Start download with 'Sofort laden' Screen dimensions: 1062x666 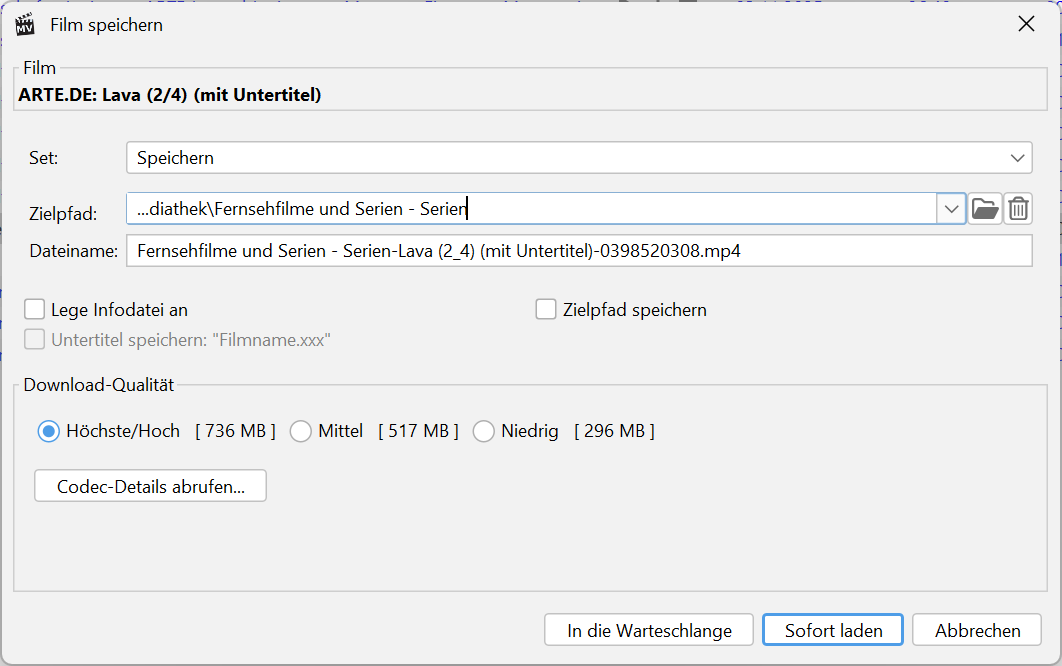click(x=833, y=631)
